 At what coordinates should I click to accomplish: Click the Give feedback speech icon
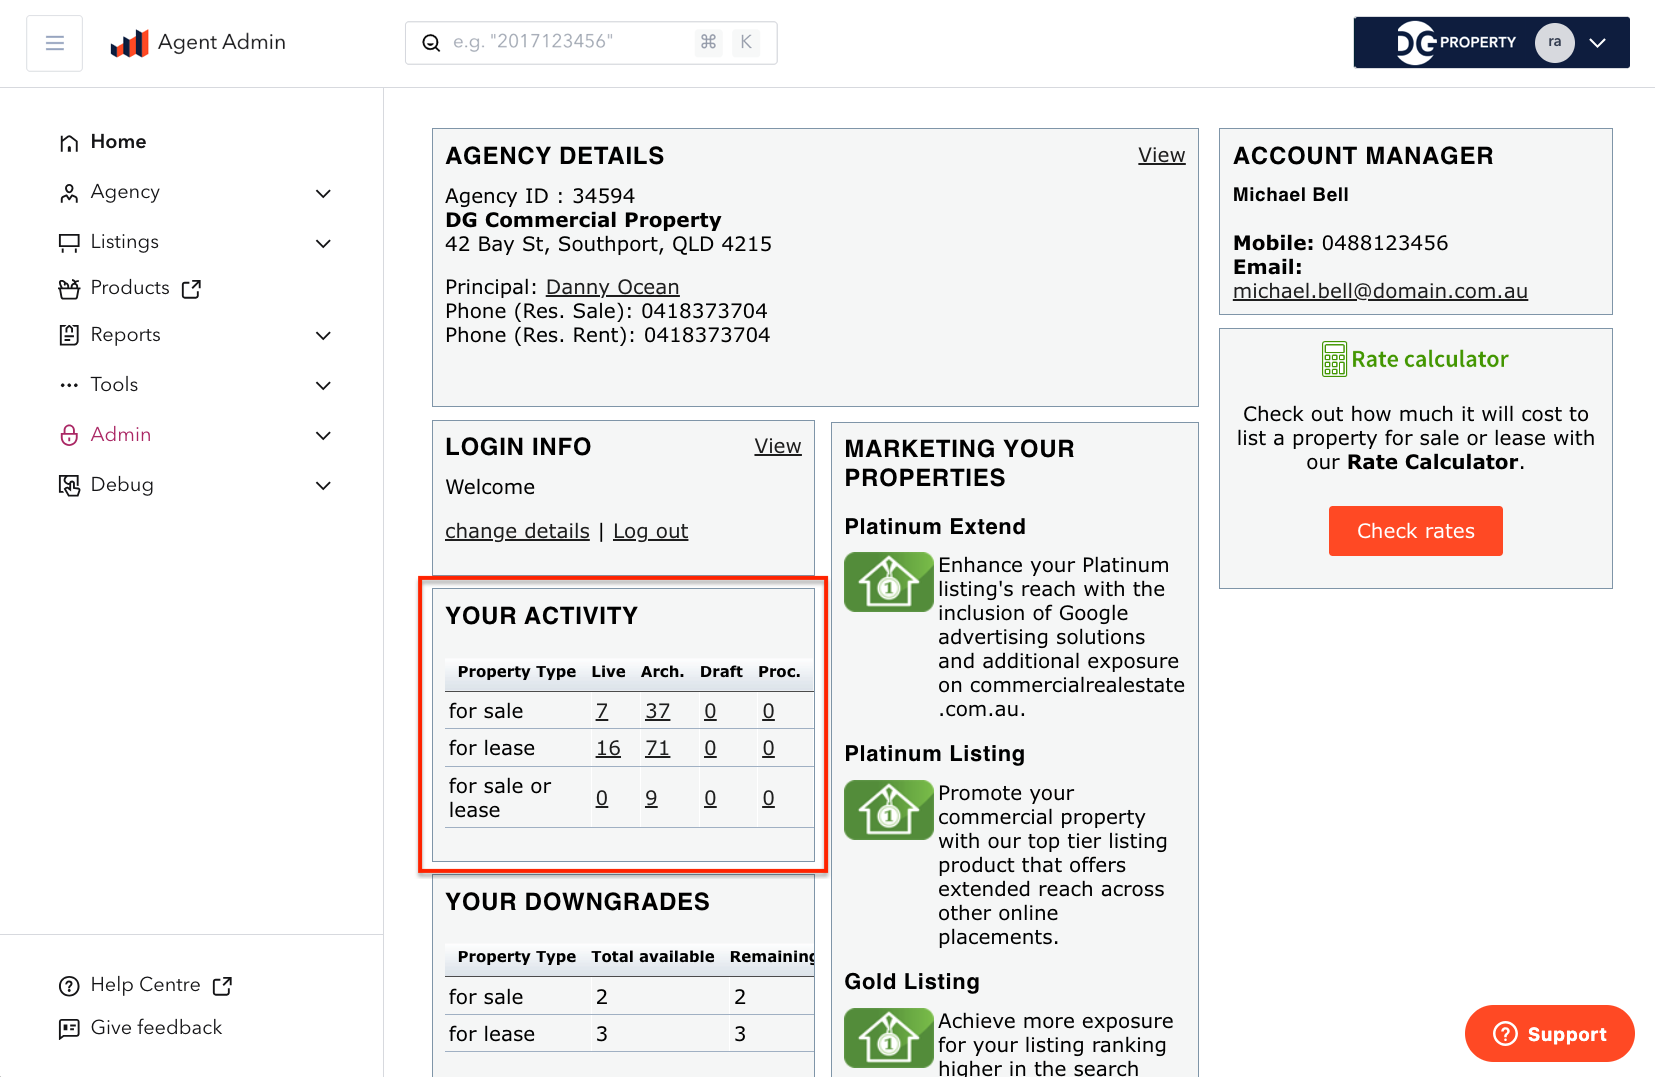click(x=69, y=1029)
